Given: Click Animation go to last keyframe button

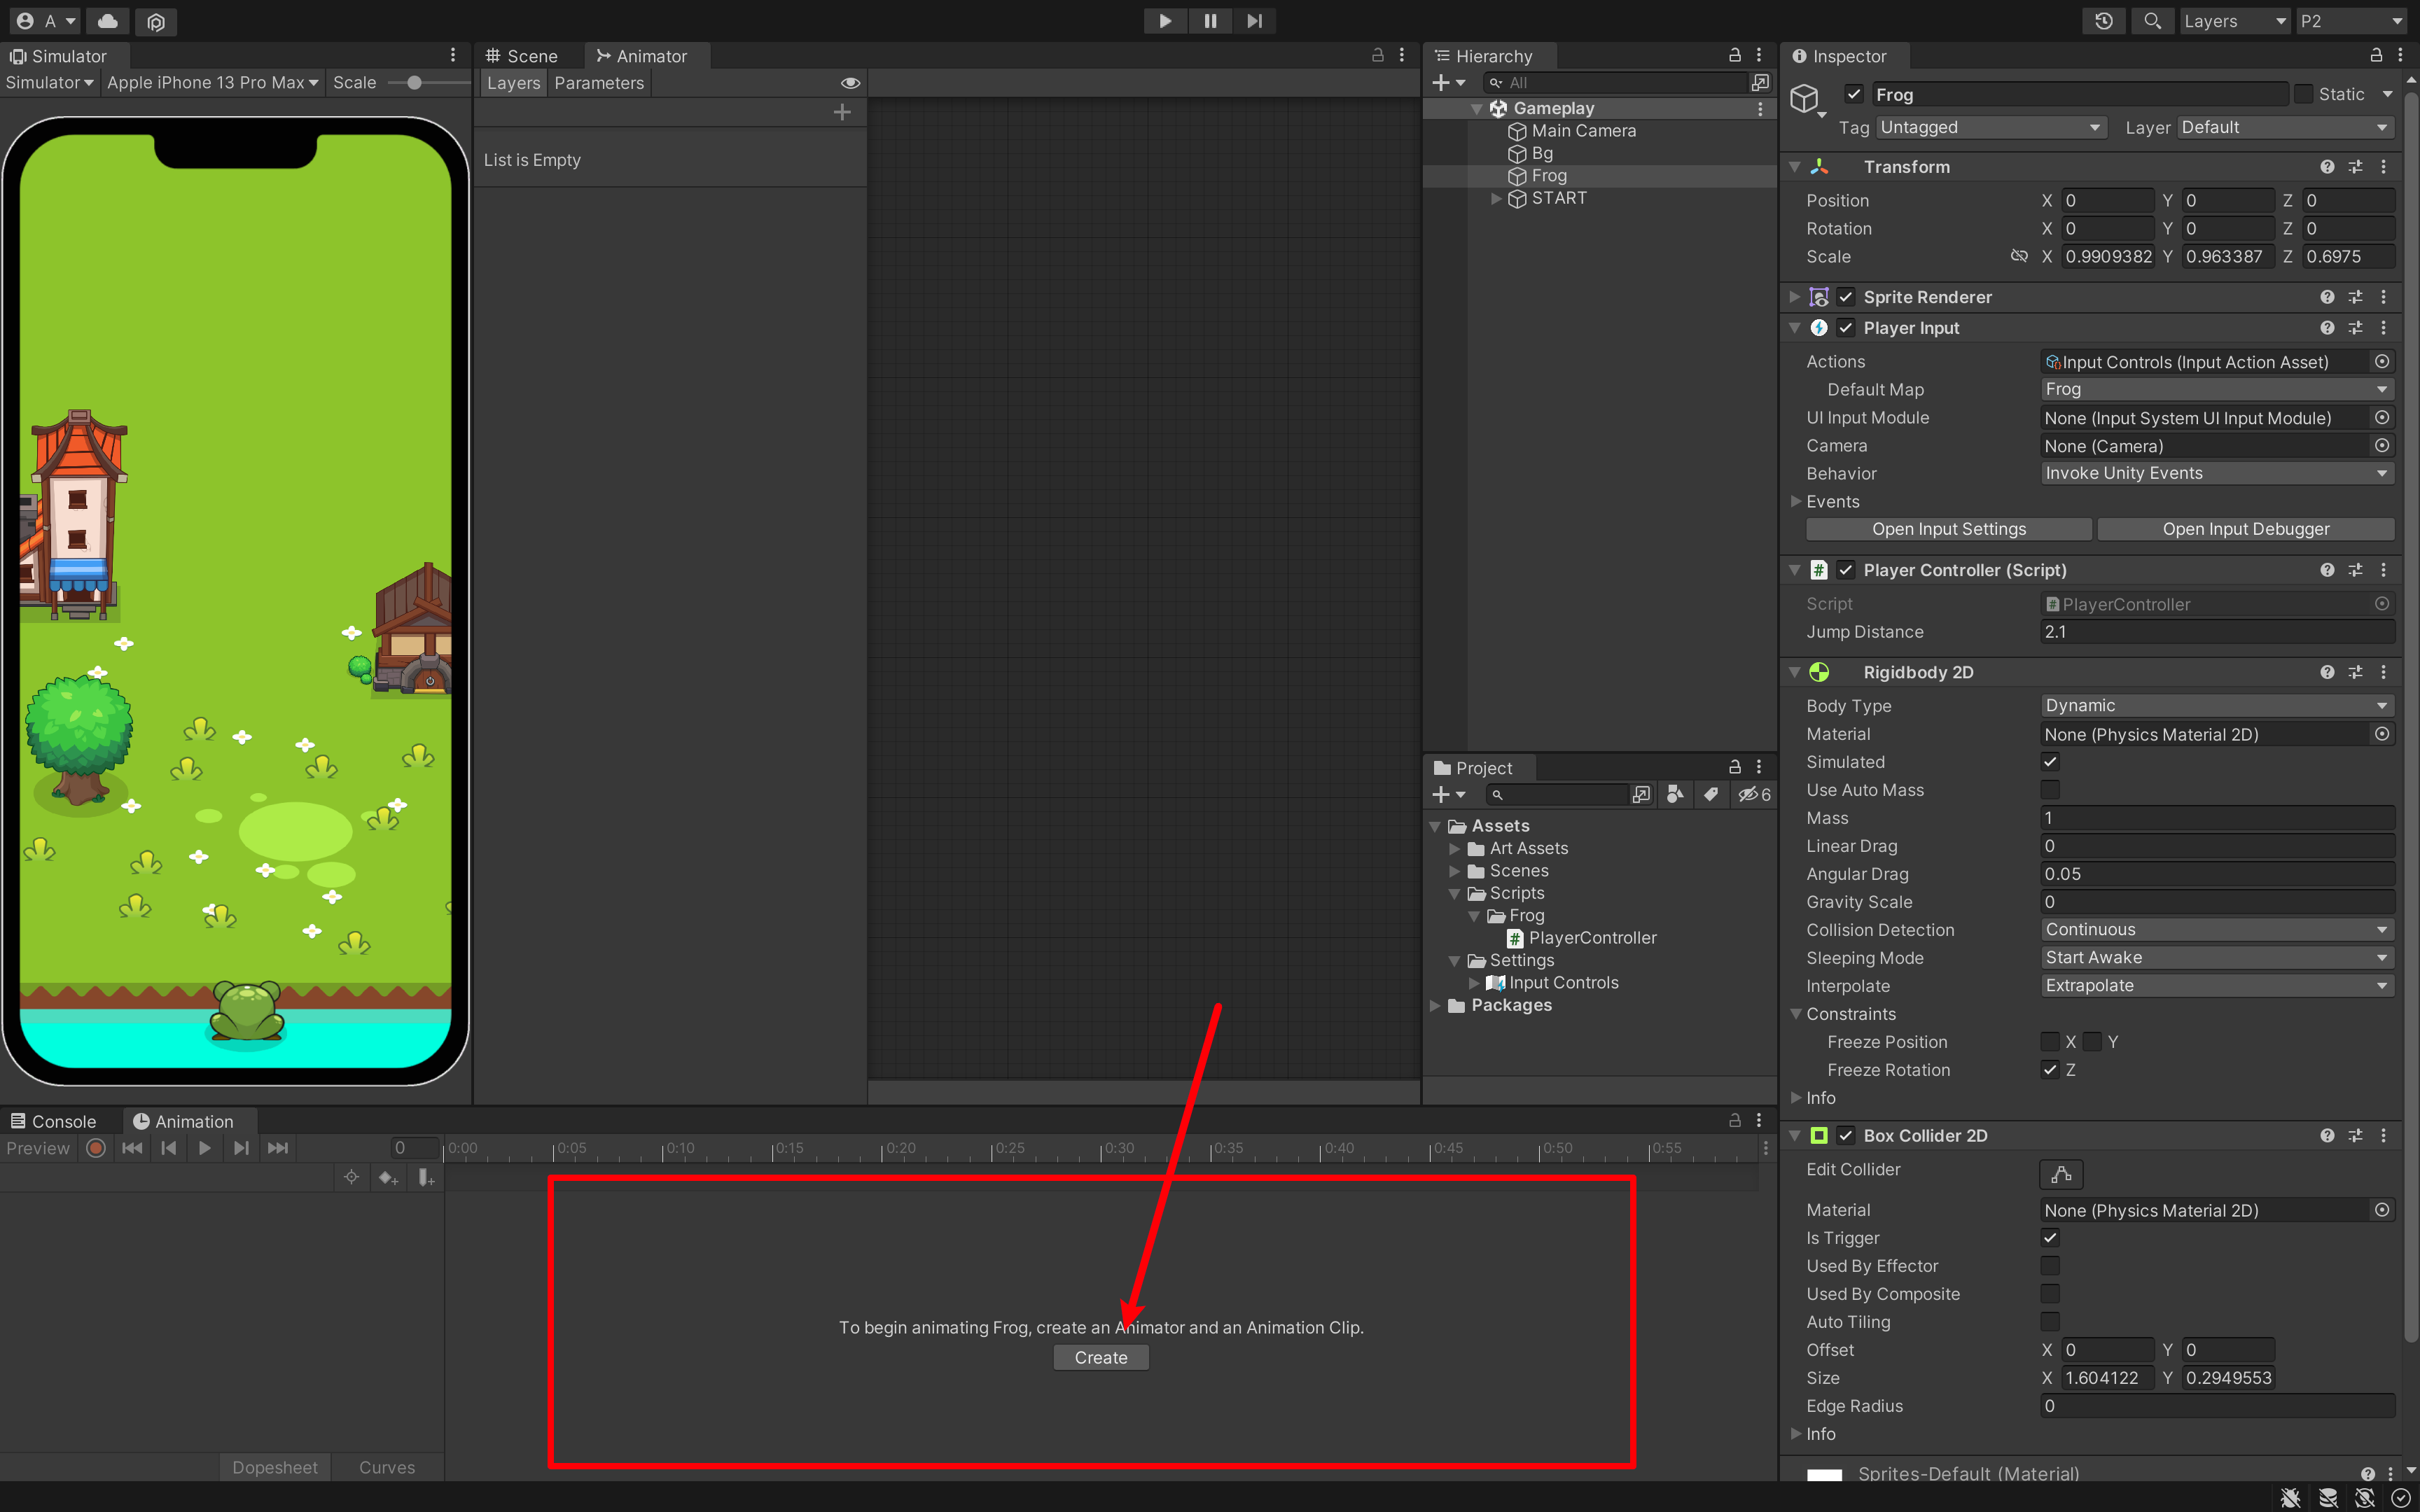Looking at the screenshot, I should [x=278, y=1148].
